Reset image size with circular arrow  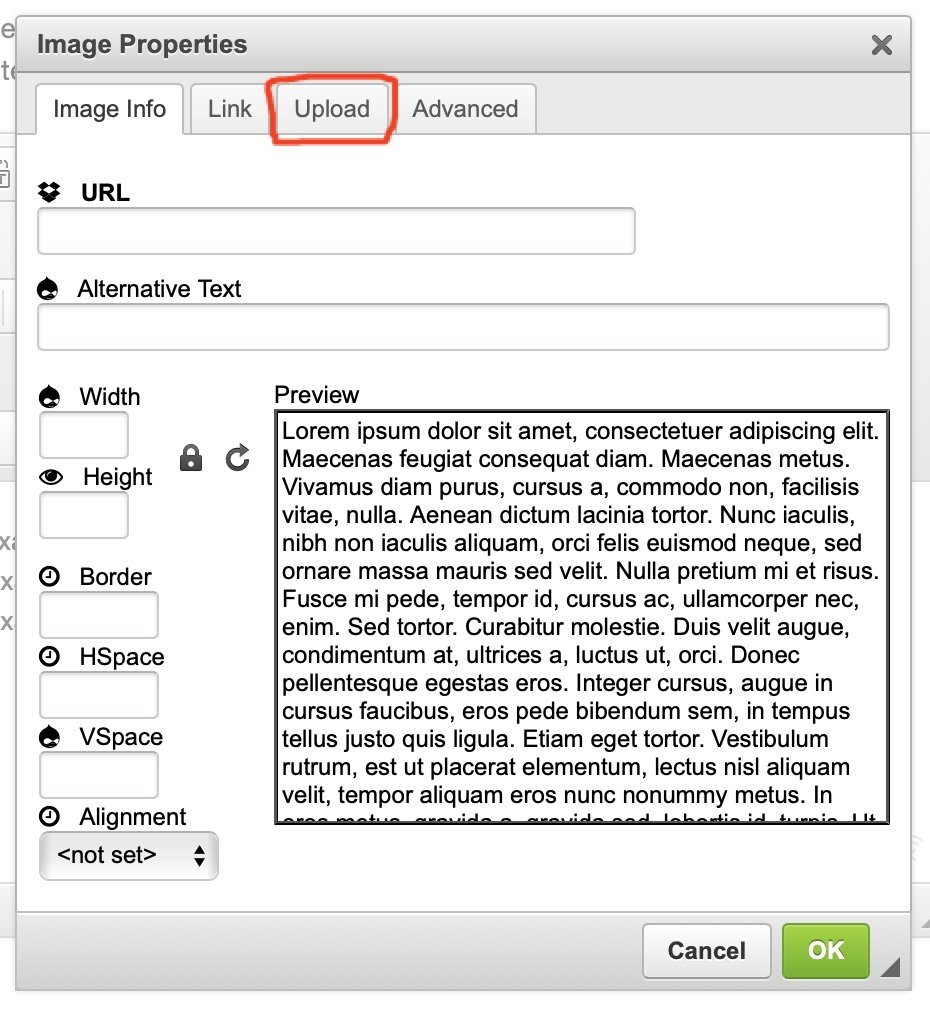(x=237, y=458)
